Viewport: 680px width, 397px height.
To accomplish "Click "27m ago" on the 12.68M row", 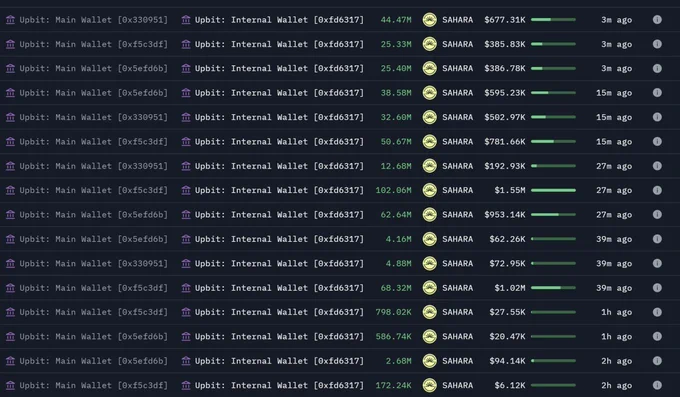I will tap(614, 166).
